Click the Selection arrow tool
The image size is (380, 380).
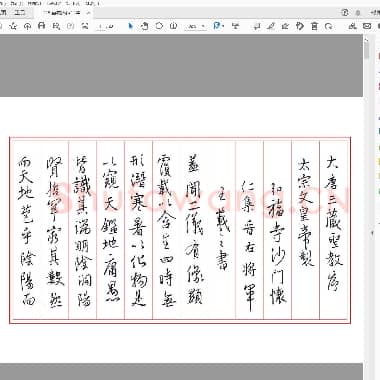pyautogui.click(x=130, y=26)
